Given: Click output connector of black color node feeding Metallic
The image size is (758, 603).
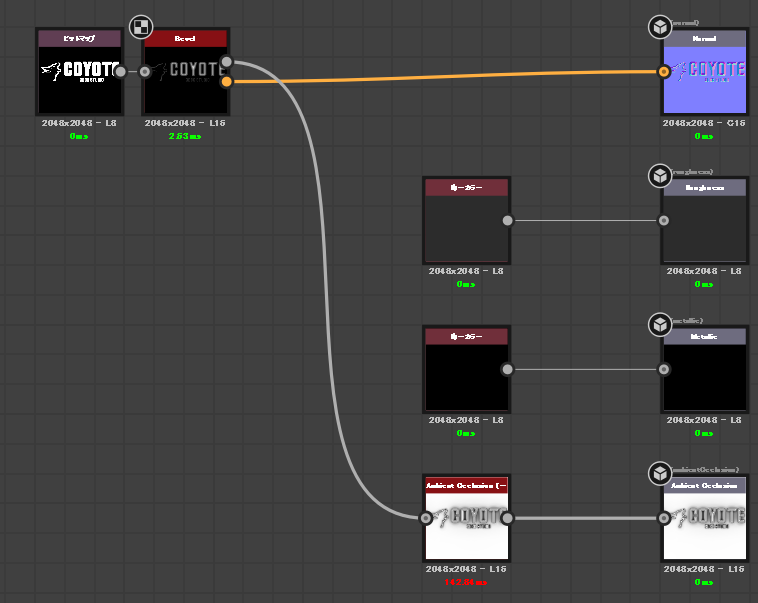Looking at the screenshot, I should [507, 369].
